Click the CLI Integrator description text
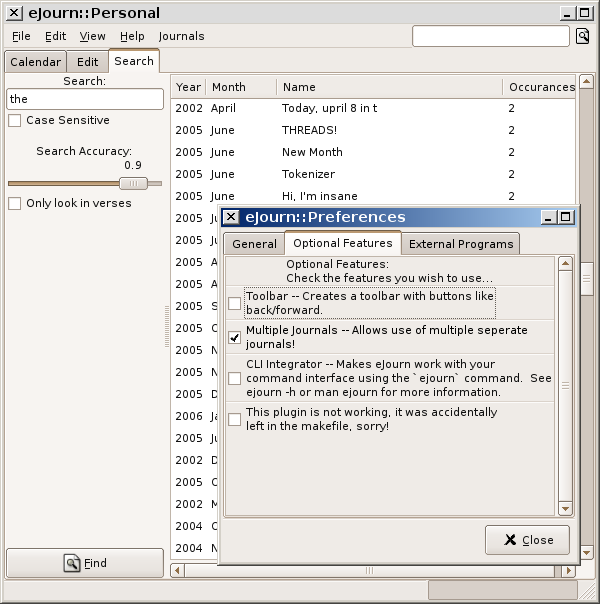This screenshot has height=604, width=600. point(399,378)
